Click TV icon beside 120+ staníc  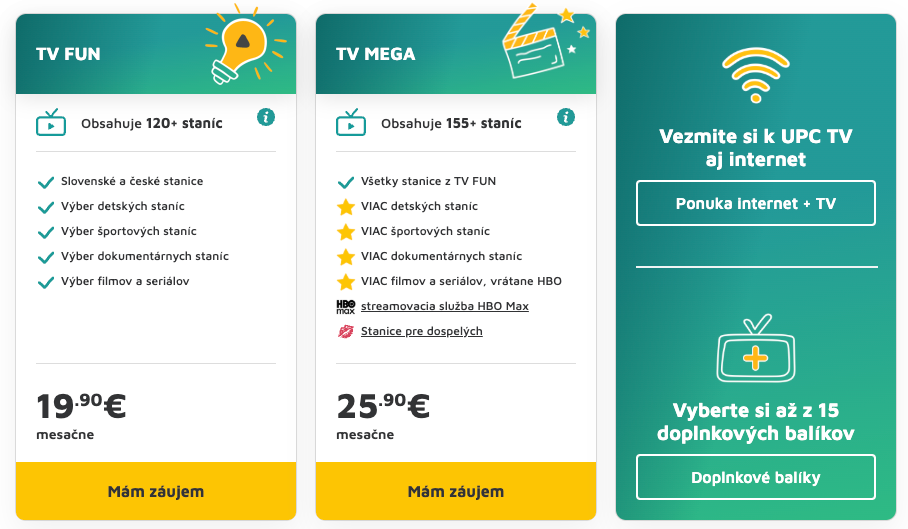coord(51,123)
